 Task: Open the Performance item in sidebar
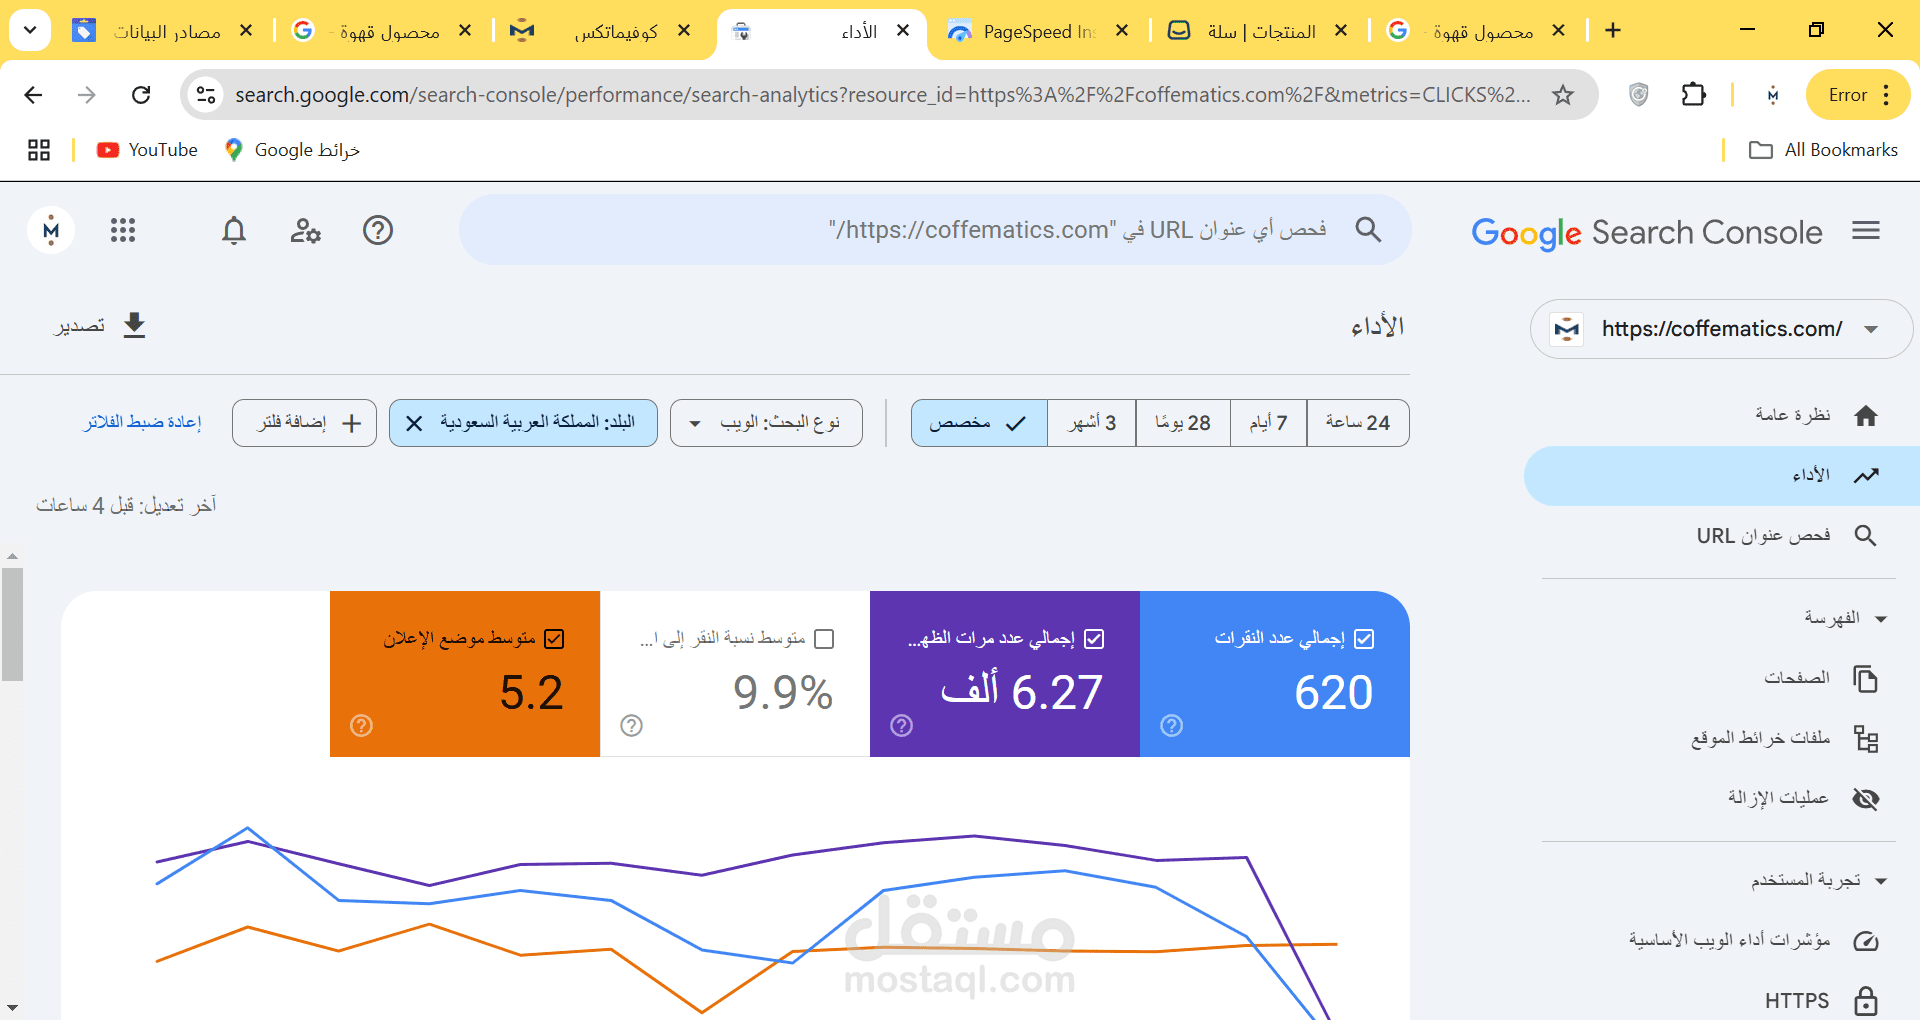click(x=1722, y=476)
